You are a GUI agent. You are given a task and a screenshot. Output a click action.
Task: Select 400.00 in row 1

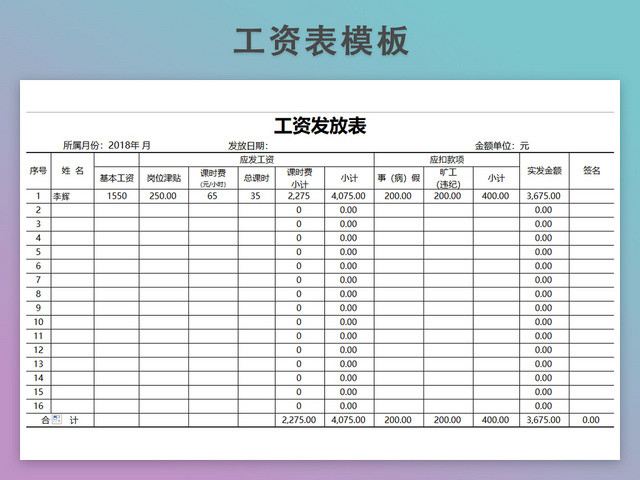tap(496, 196)
